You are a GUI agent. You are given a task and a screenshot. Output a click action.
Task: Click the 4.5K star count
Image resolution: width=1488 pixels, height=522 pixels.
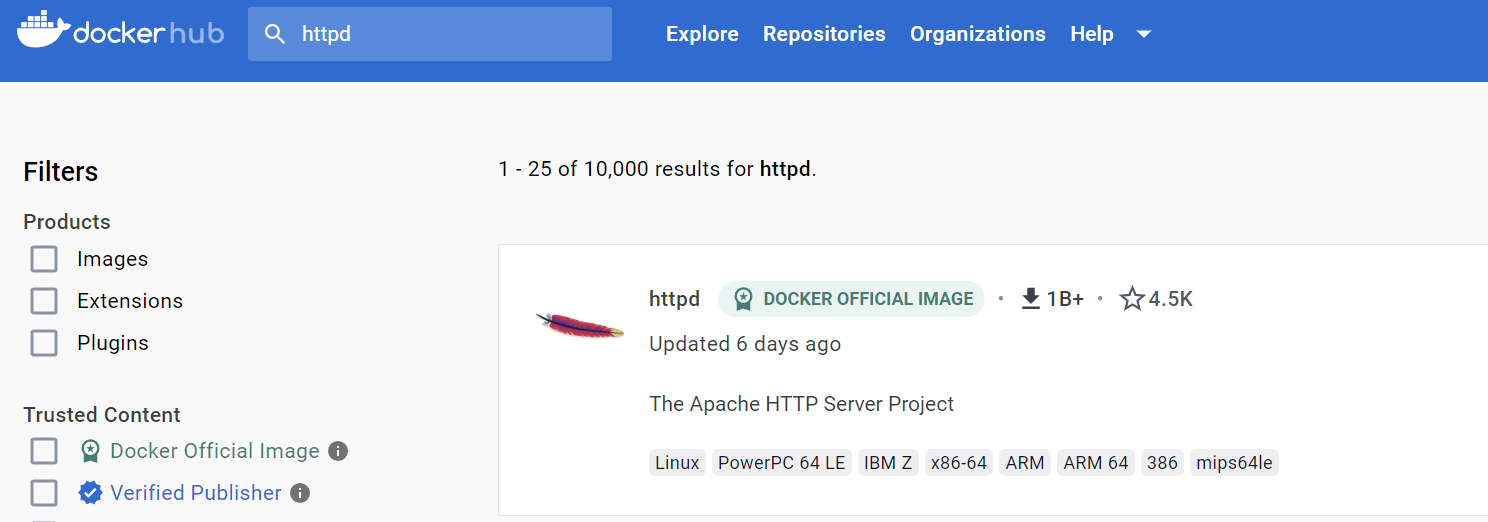click(1171, 299)
